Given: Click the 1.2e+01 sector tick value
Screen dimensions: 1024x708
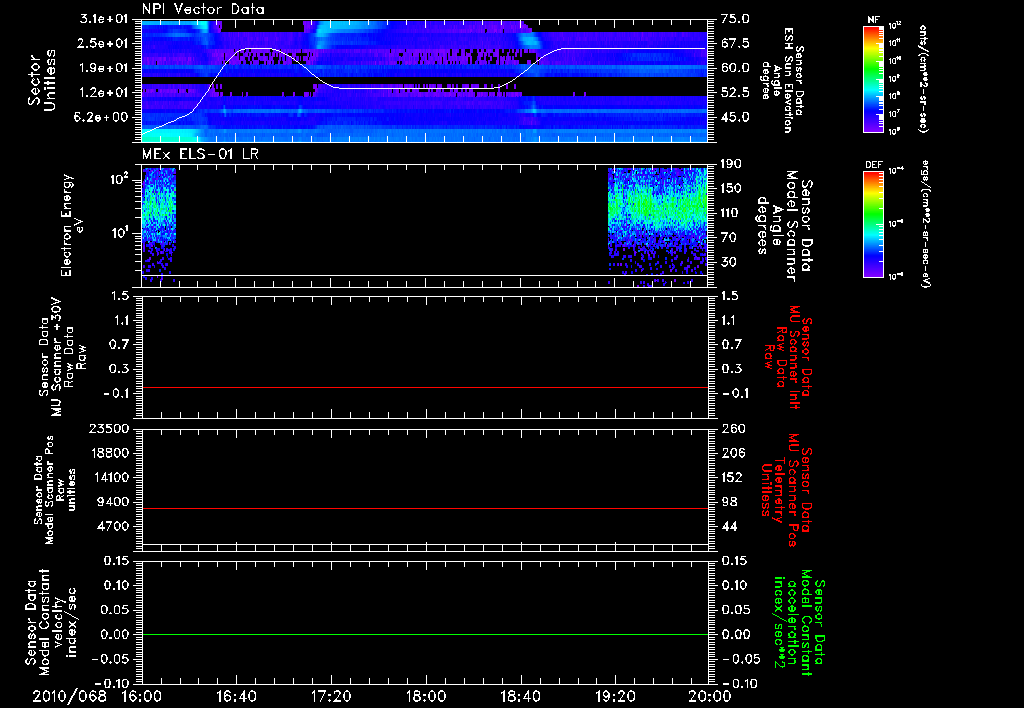Looking at the screenshot, I should [104, 92].
